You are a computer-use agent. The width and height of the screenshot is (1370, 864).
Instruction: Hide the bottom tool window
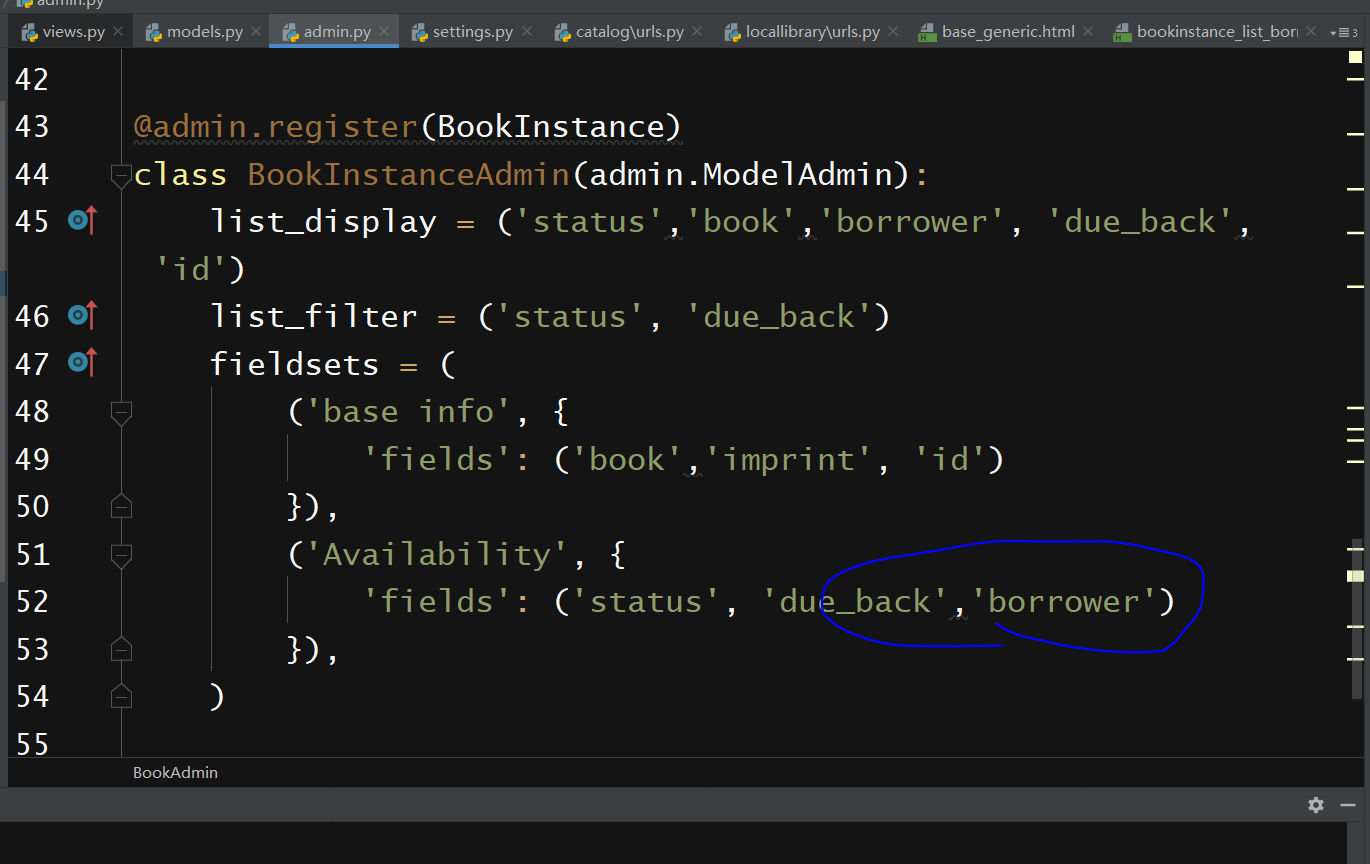point(1349,806)
